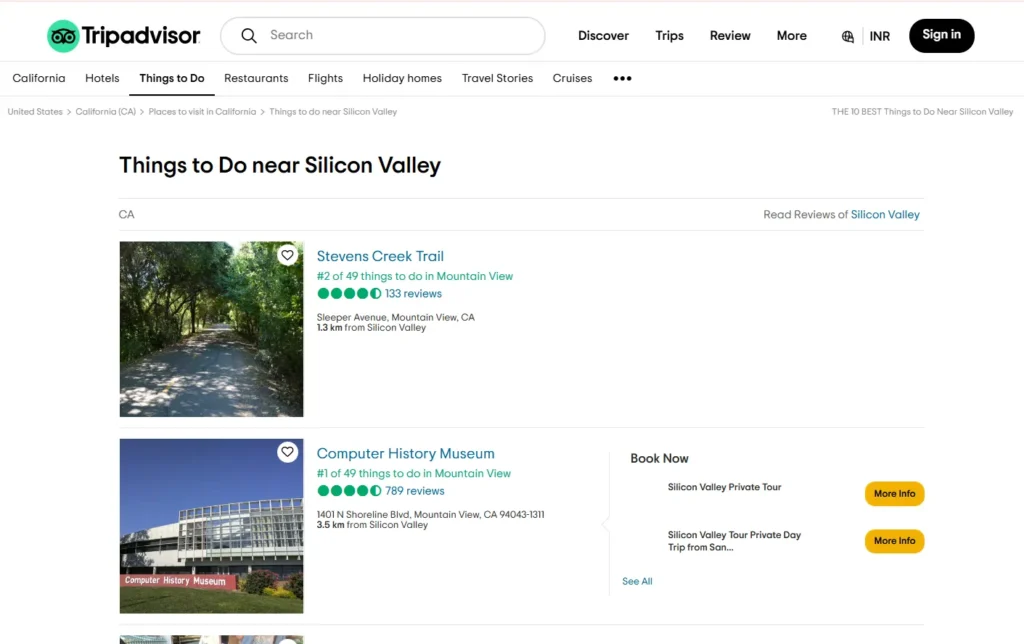Click the Stevens Creek Trail rating bubbles

(x=349, y=293)
